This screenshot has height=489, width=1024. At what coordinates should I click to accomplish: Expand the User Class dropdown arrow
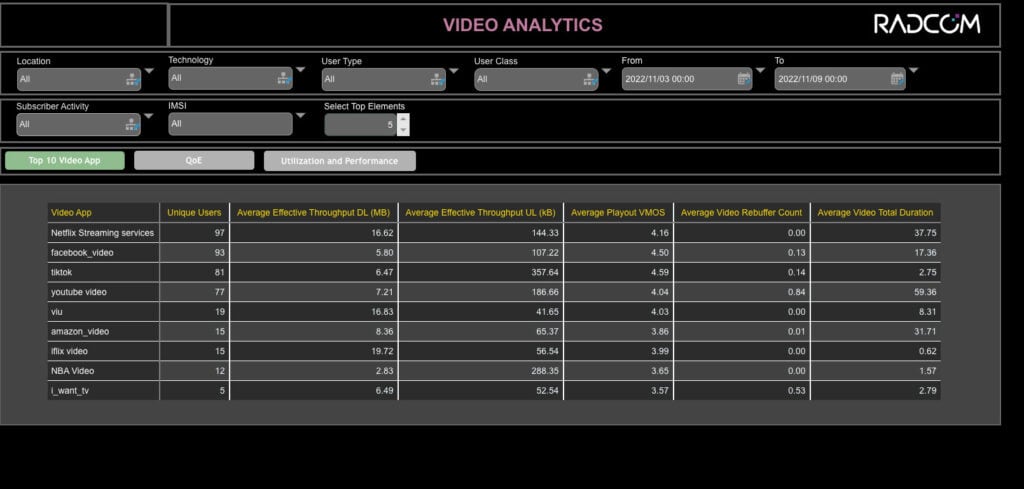[606, 71]
